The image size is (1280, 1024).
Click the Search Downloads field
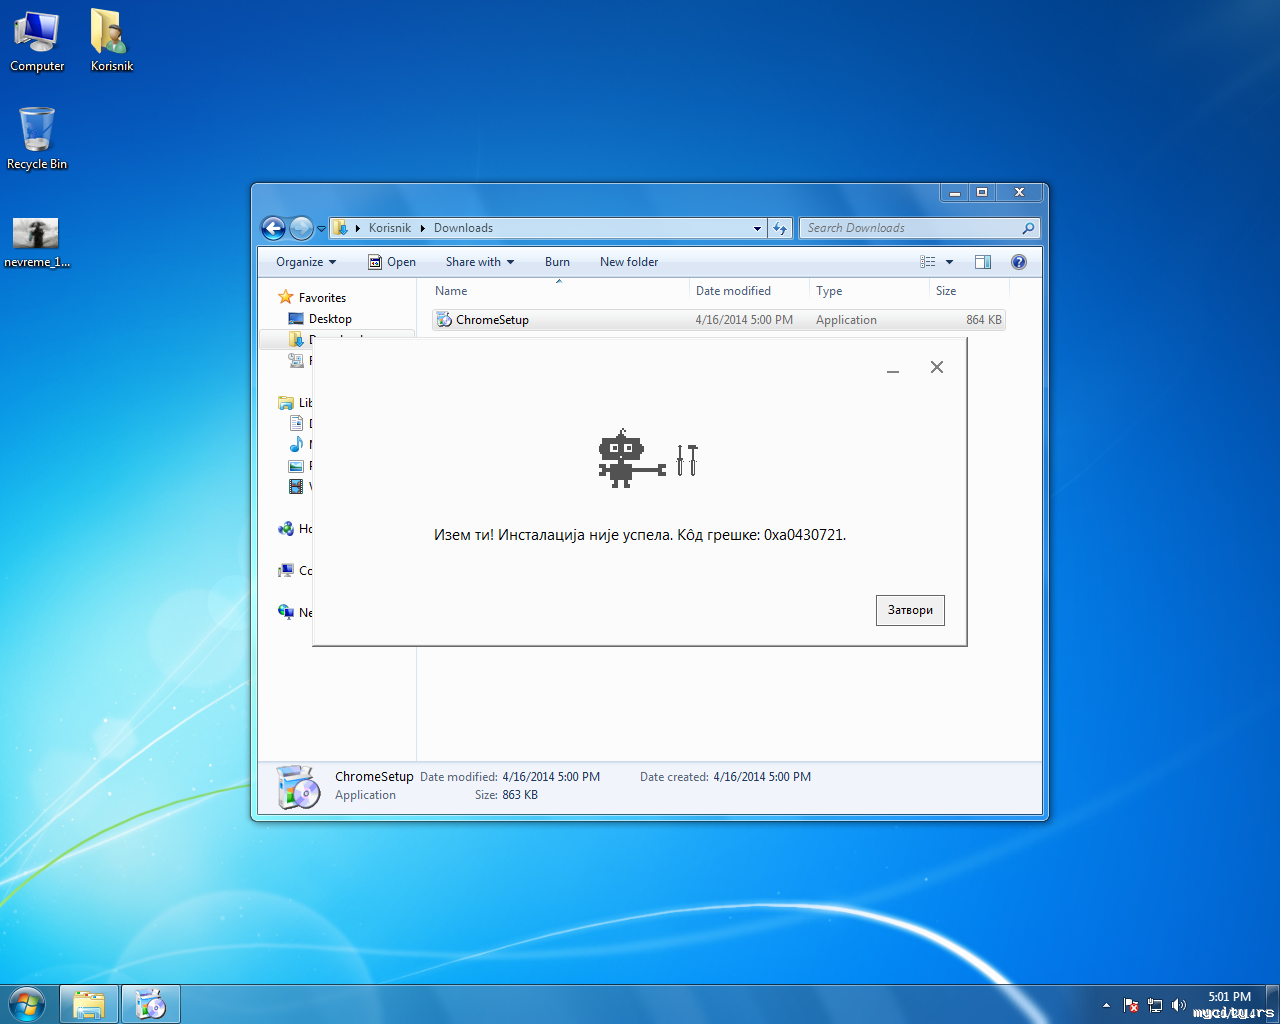point(919,228)
